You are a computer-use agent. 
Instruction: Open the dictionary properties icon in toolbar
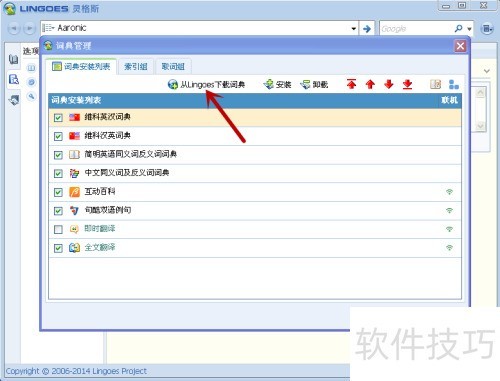(435, 84)
